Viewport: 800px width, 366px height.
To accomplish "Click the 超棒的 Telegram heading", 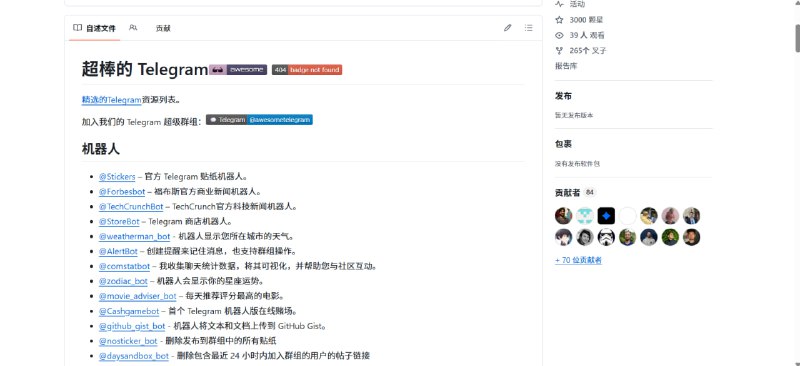I will (x=145, y=69).
